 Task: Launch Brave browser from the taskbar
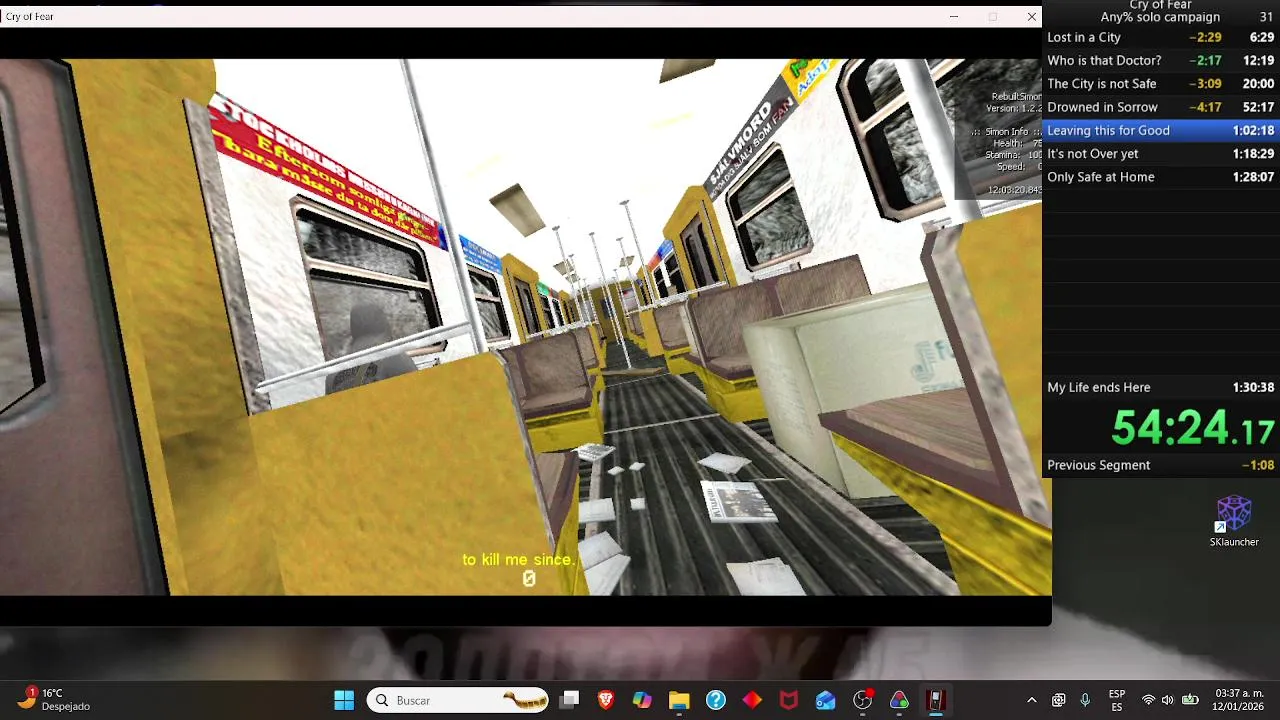pyautogui.click(x=605, y=700)
